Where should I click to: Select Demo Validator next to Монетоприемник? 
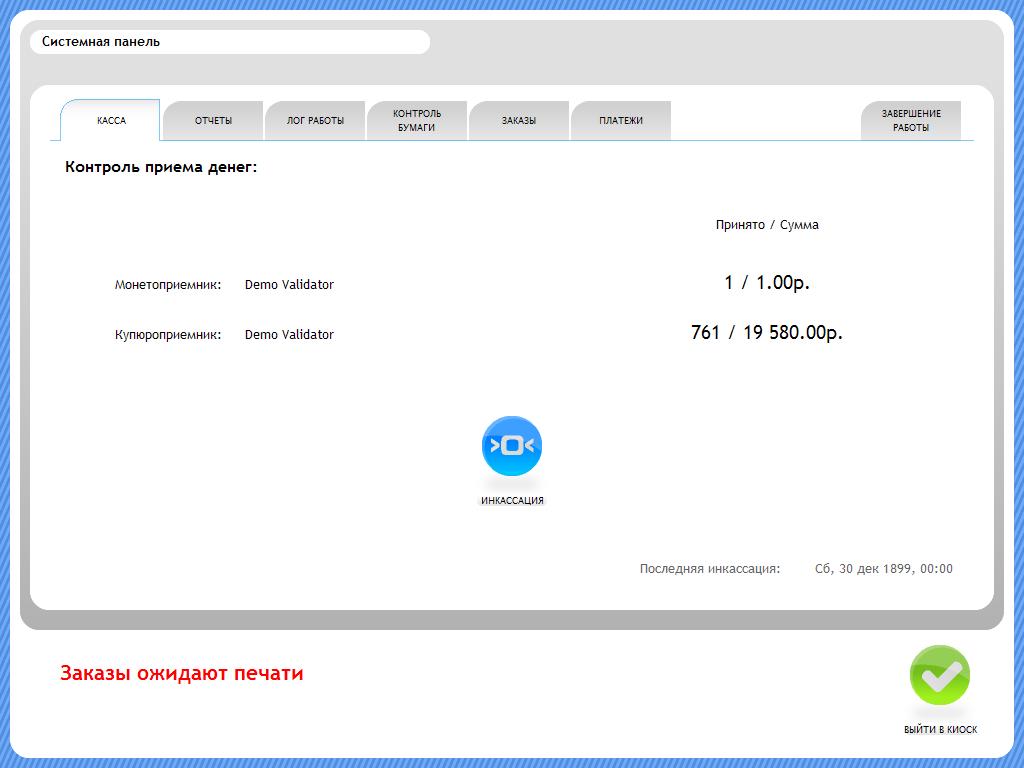[x=289, y=285]
